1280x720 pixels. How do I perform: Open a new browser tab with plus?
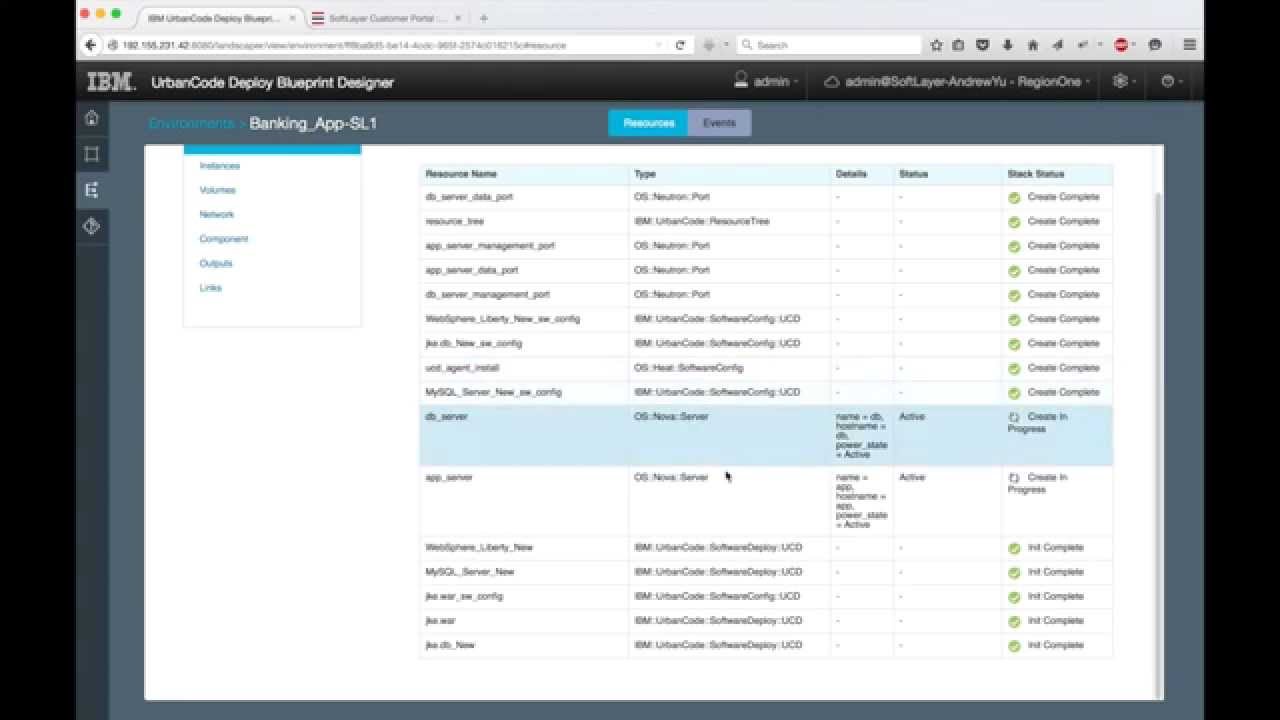tap(483, 18)
